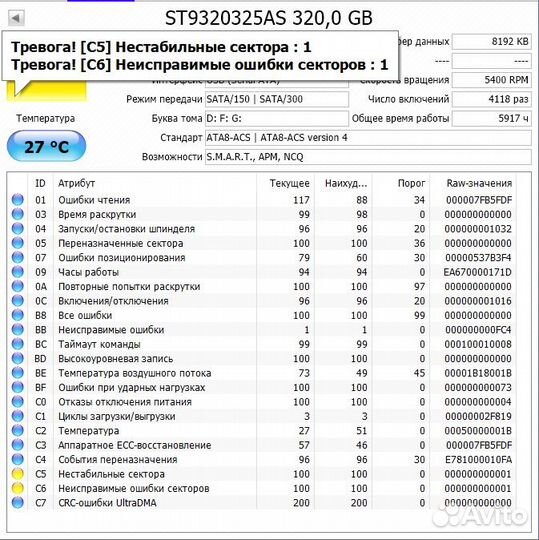Click status icon for 04 Запуски/остановки шпинделя
The image size is (539, 540).
[18, 229]
